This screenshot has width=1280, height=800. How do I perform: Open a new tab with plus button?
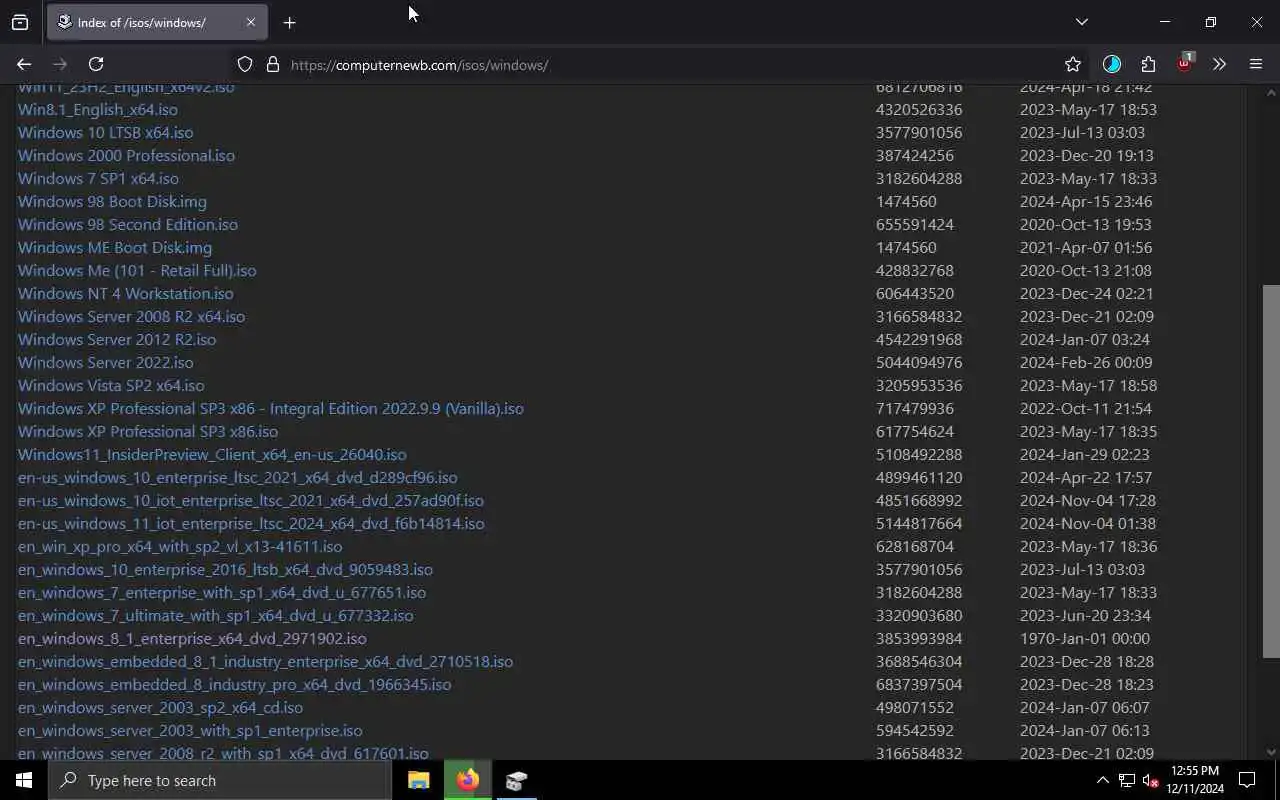[289, 22]
